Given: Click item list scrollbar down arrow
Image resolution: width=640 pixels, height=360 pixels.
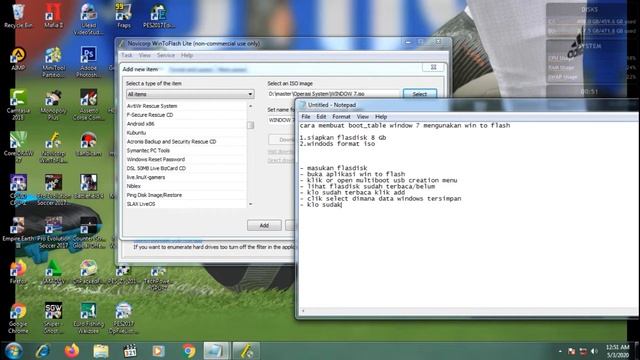Looking at the screenshot, I should point(250,204).
